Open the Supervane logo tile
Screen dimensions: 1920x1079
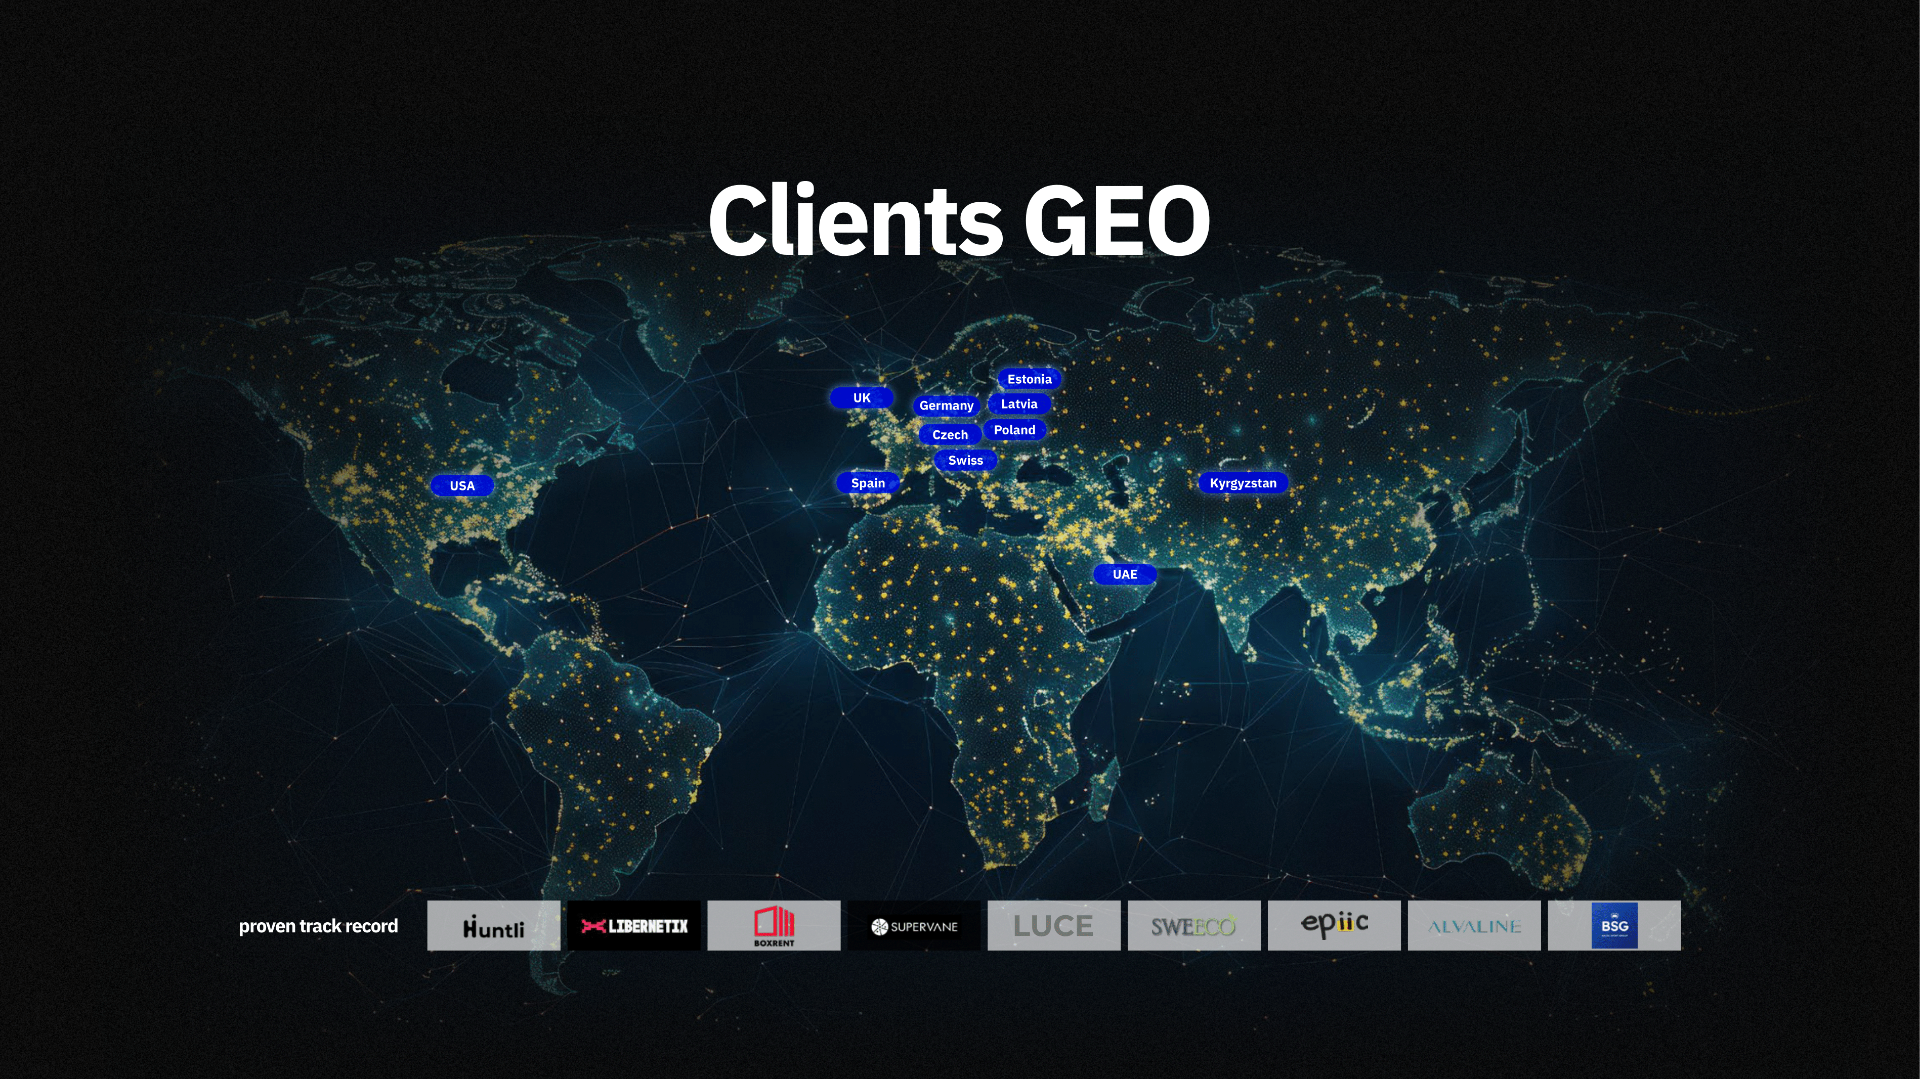914,926
